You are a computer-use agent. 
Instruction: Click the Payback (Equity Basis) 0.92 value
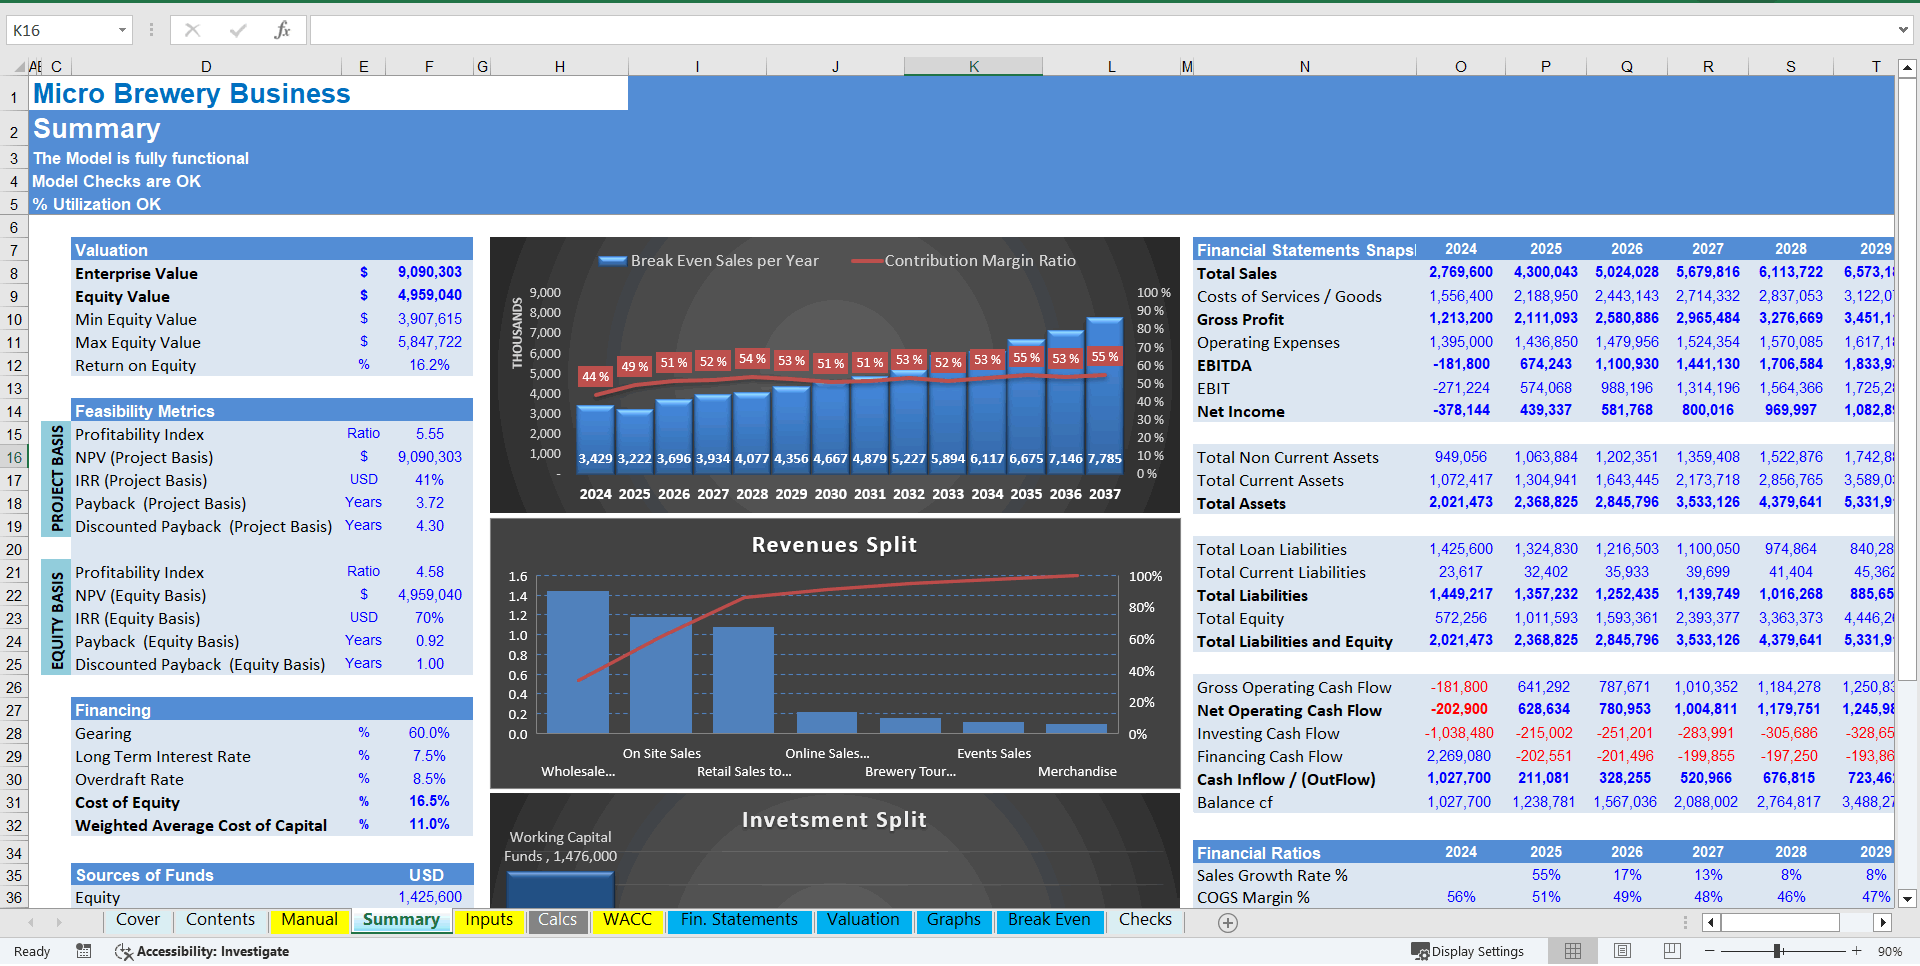pos(430,641)
